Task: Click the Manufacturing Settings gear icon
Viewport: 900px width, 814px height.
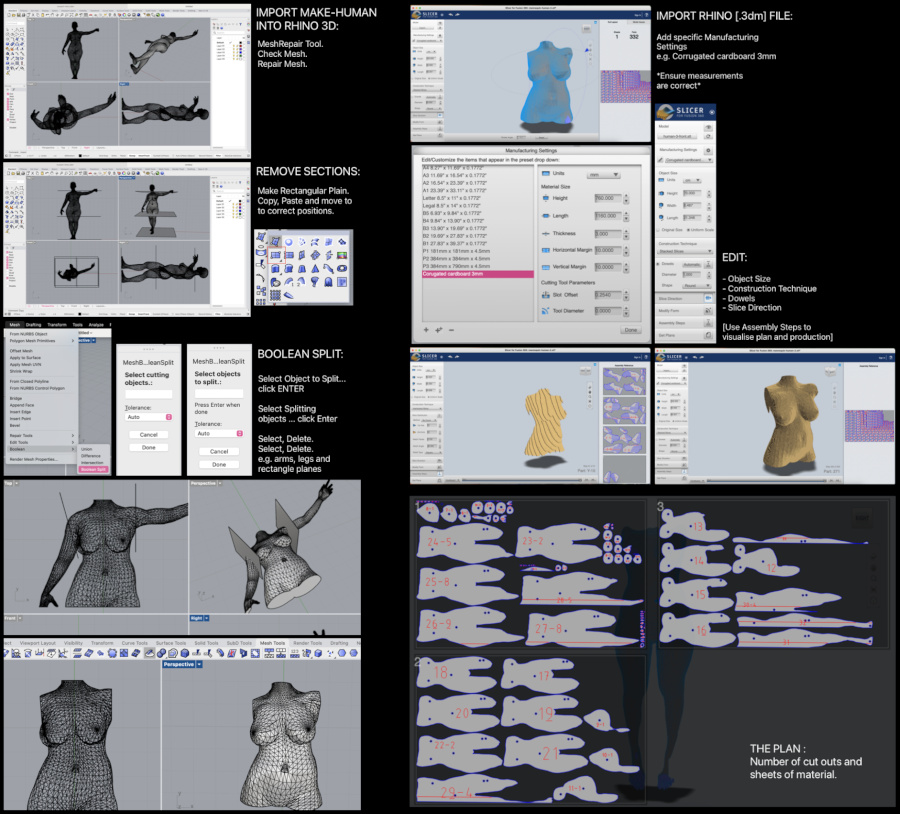Action: pyautogui.click(x=708, y=149)
